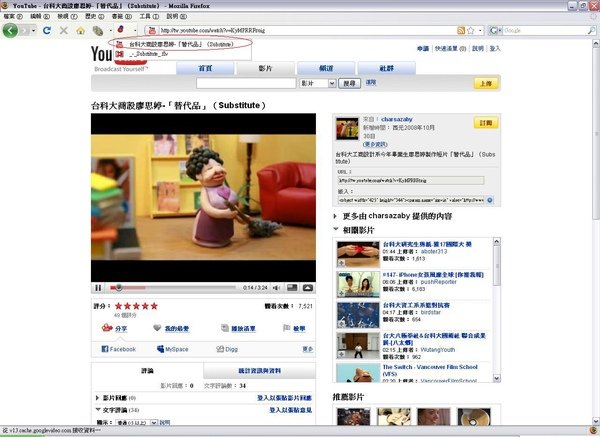Open the related video thumbnail by pushReporter
Viewport: 600px width, 437px height.
(x=358, y=284)
